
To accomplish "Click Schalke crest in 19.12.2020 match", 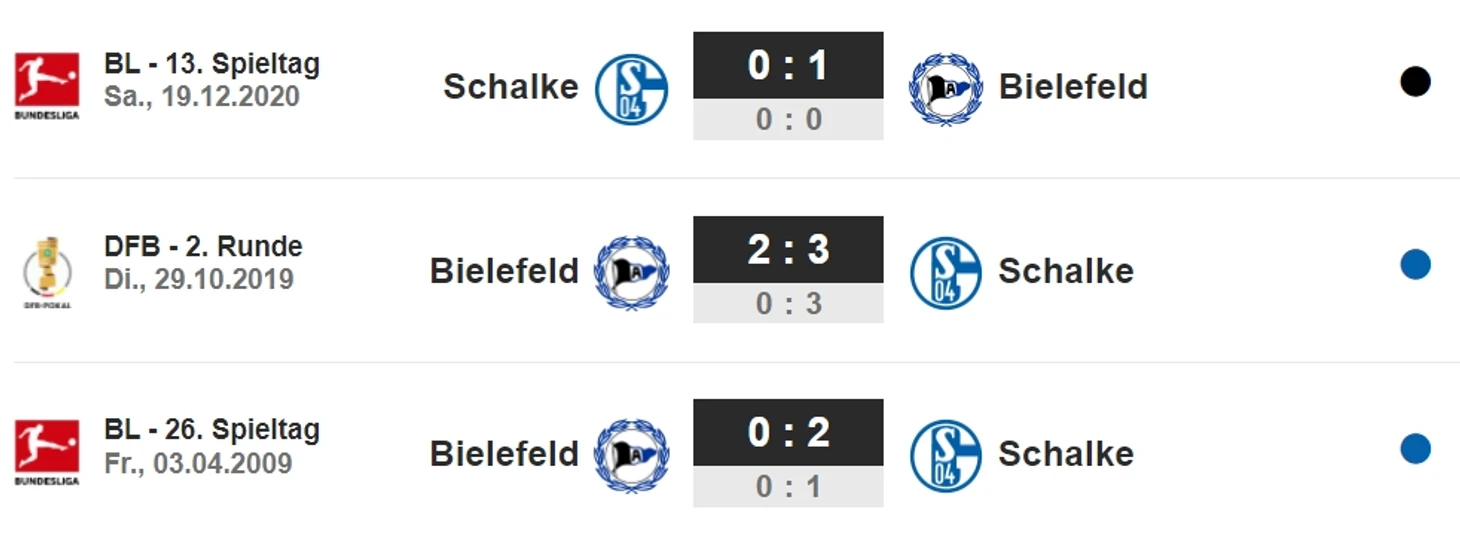I will (631, 88).
